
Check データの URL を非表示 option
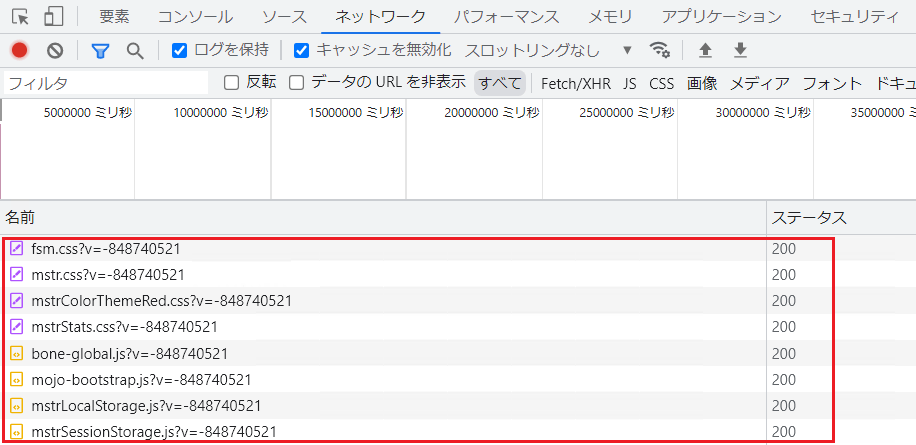click(x=297, y=83)
